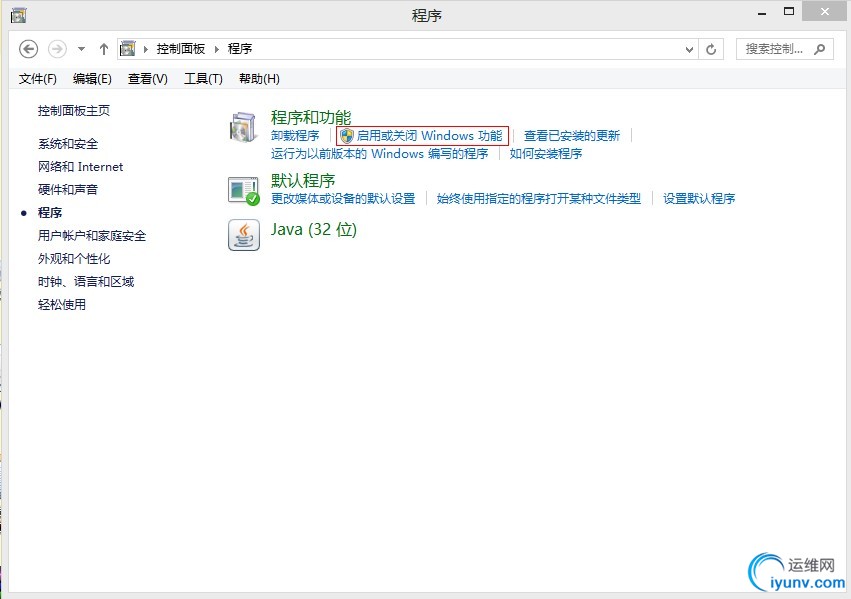This screenshot has width=851, height=599.
Task: Open address bar history dropdown
Action: 689,49
